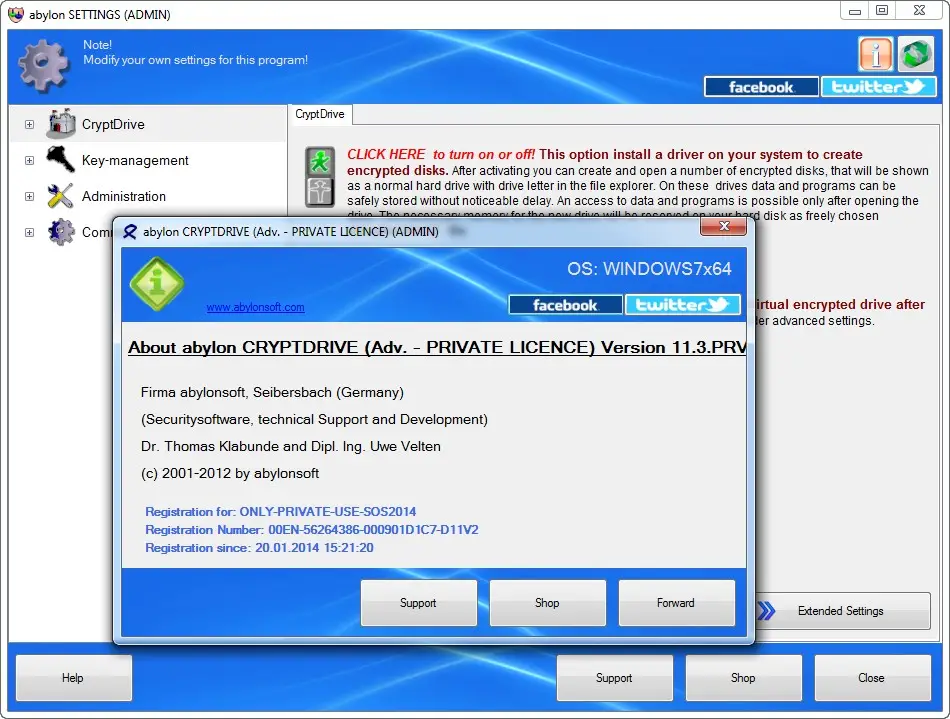Open twitter button in settings window header
This screenshot has height=719, width=950.
click(x=879, y=87)
